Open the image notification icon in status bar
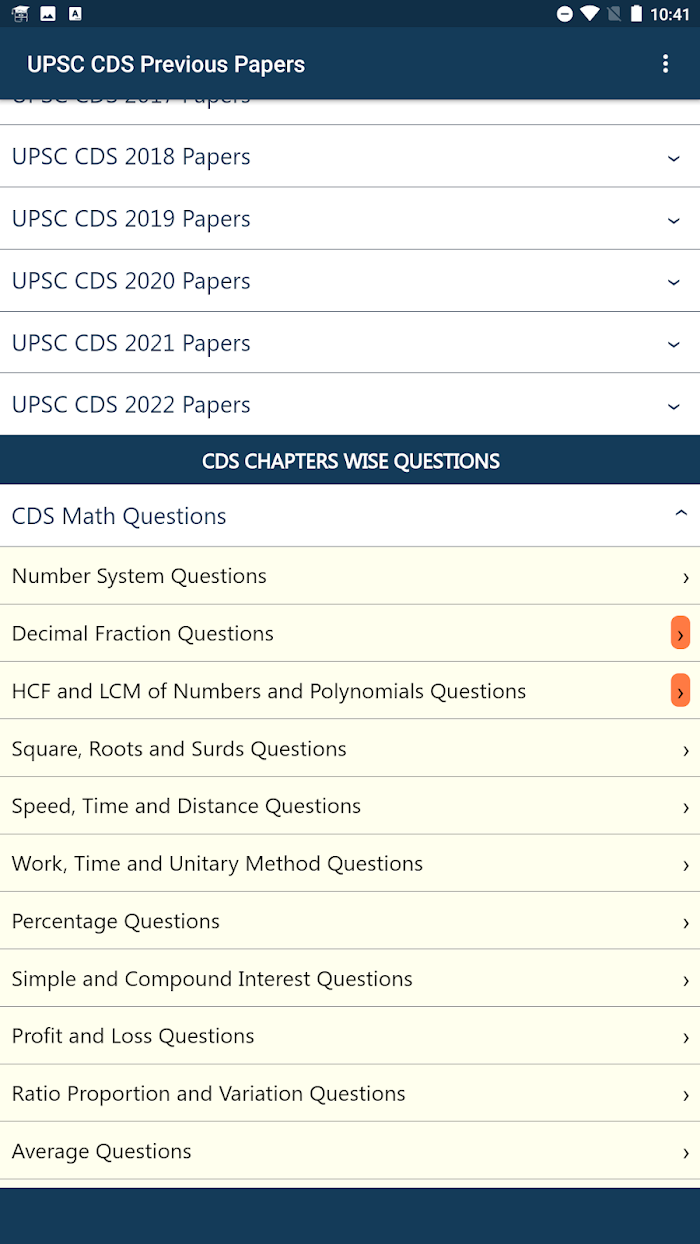700x1244 pixels. (x=48, y=14)
